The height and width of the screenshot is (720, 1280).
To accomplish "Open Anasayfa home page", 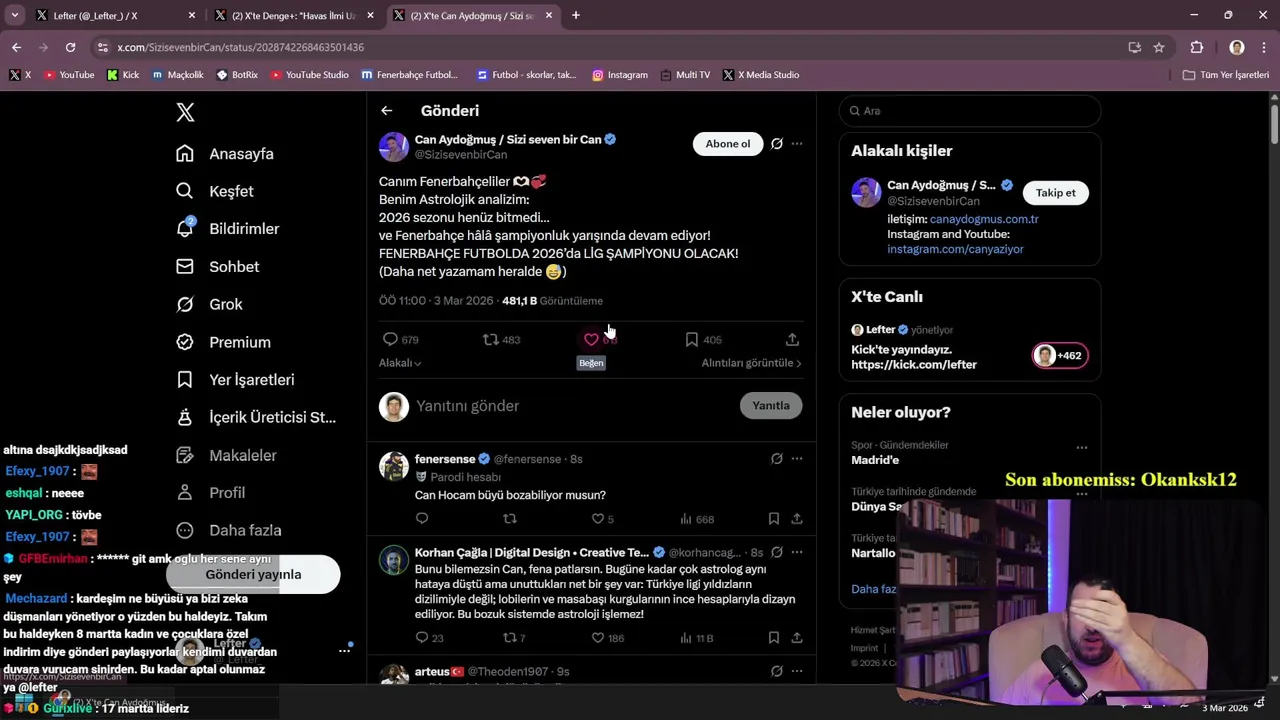I will click(225, 154).
